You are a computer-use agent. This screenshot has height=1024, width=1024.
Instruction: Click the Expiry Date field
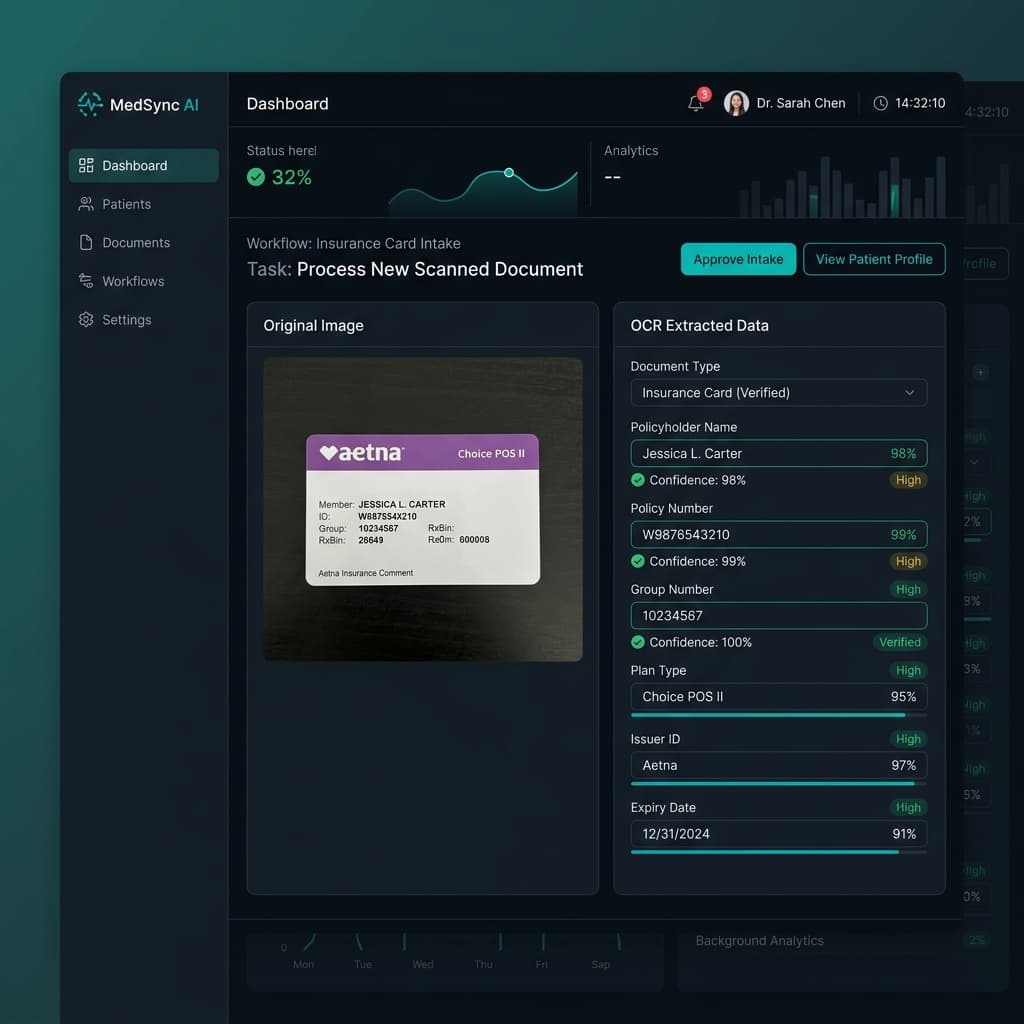pos(778,833)
